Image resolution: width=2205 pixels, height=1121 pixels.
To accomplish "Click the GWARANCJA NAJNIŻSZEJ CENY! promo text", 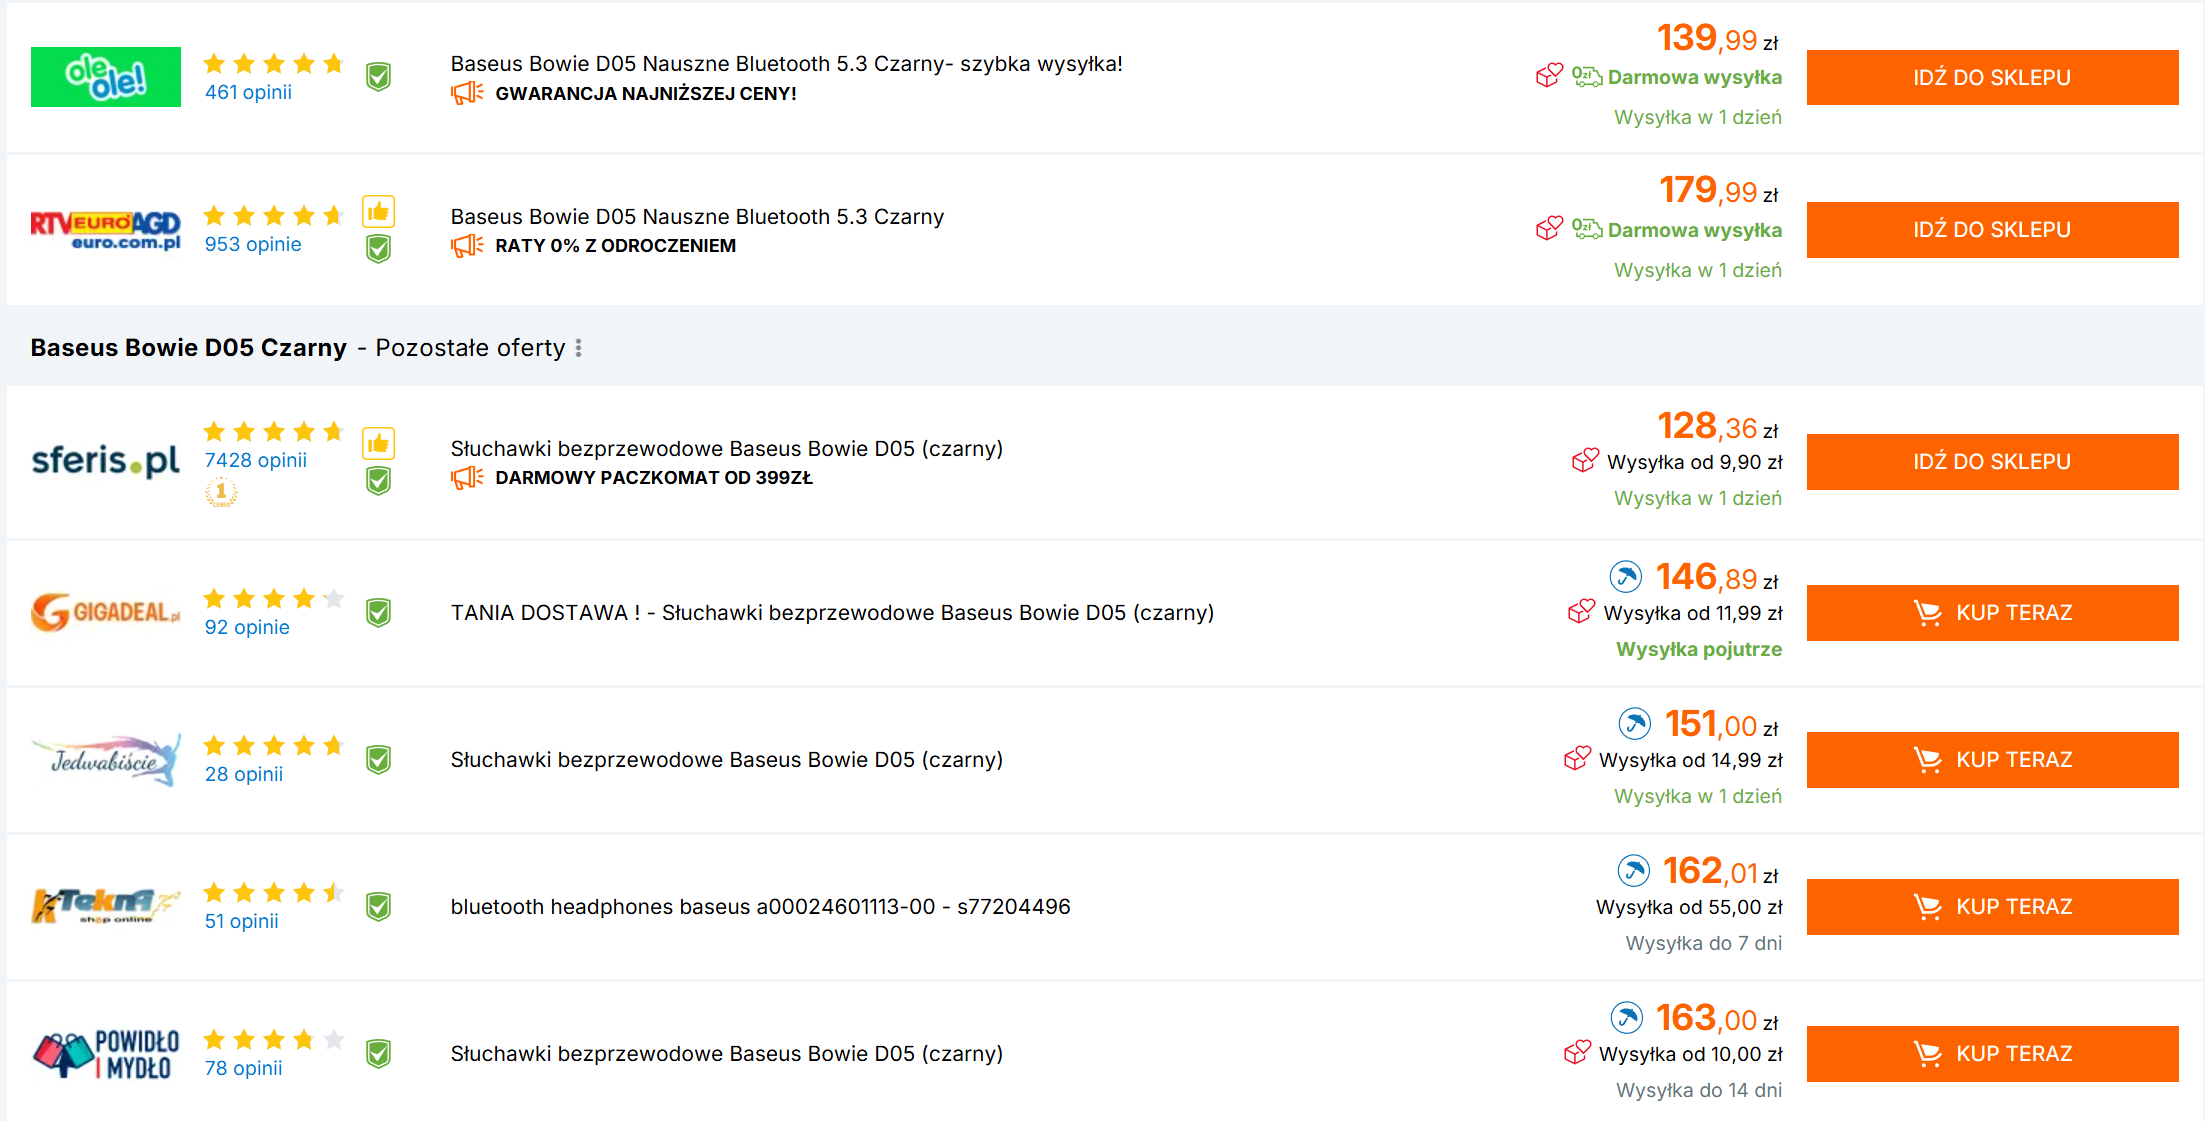I will click(646, 94).
